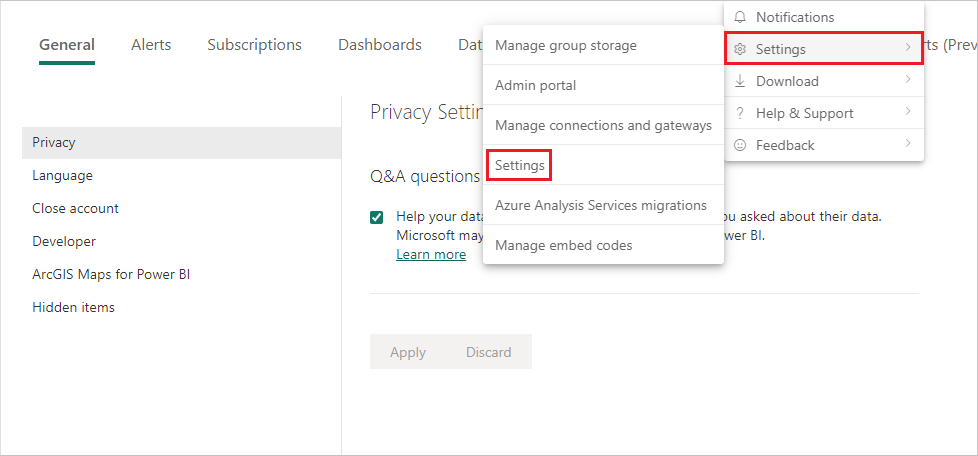Click the Feedback smiley icon
The height and width of the screenshot is (456, 978).
(740, 145)
